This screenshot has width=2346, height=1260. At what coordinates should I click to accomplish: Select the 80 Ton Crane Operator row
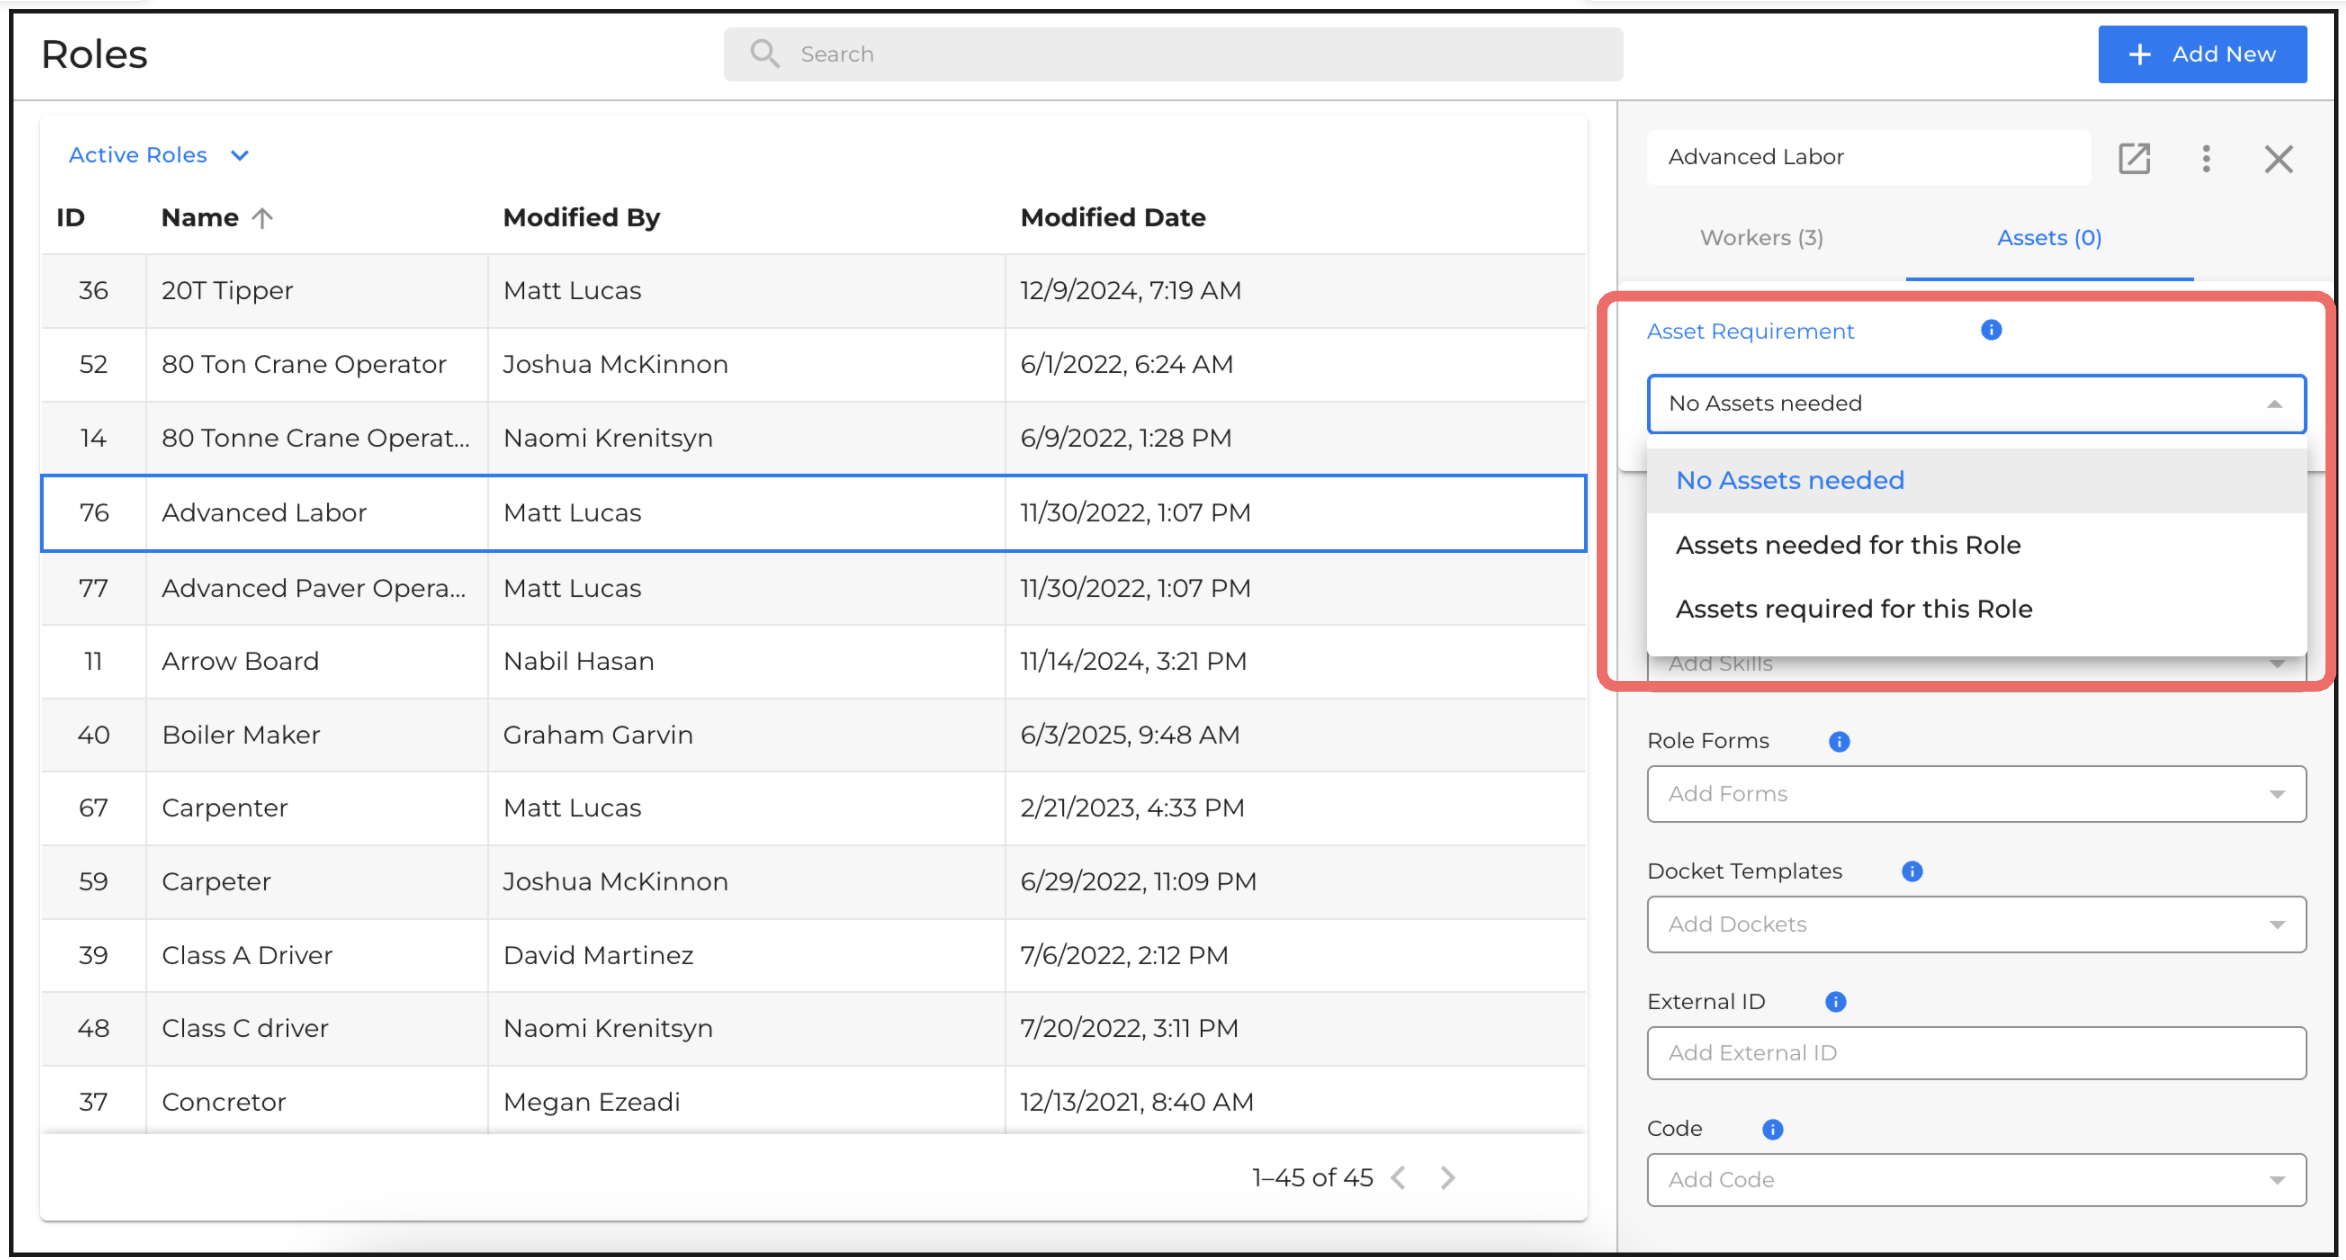click(x=813, y=364)
